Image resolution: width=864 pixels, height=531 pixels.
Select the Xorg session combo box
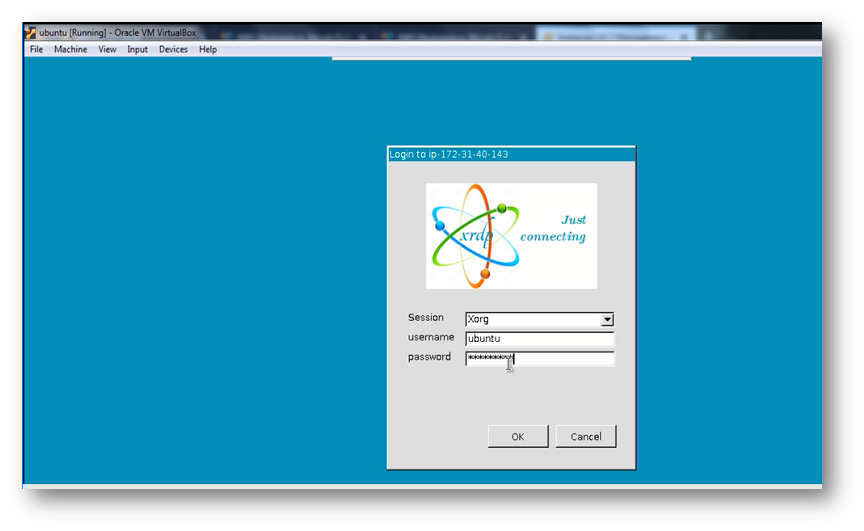tap(539, 319)
